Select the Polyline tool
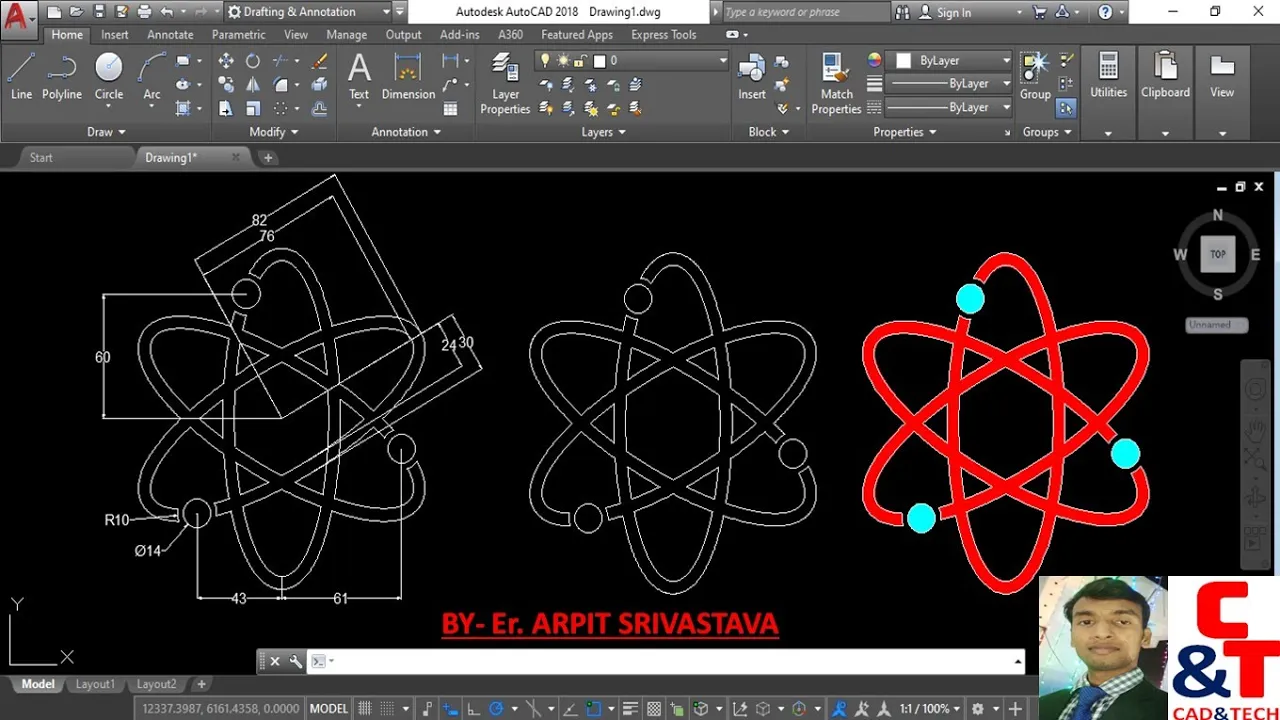Image resolution: width=1280 pixels, height=720 pixels. (61, 77)
